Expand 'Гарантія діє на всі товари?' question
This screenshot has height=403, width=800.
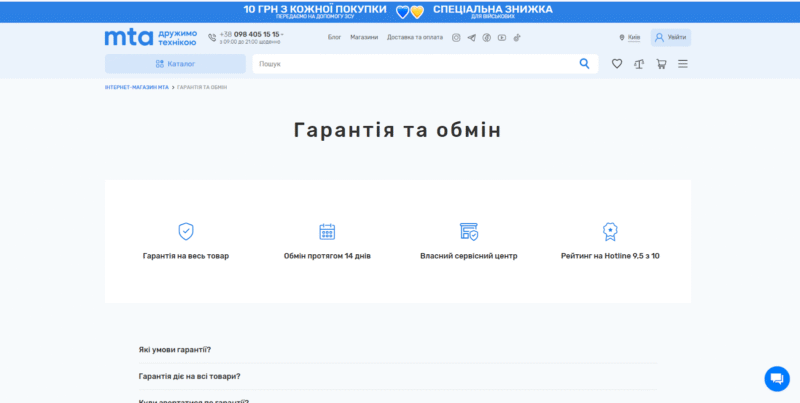pos(397,376)
